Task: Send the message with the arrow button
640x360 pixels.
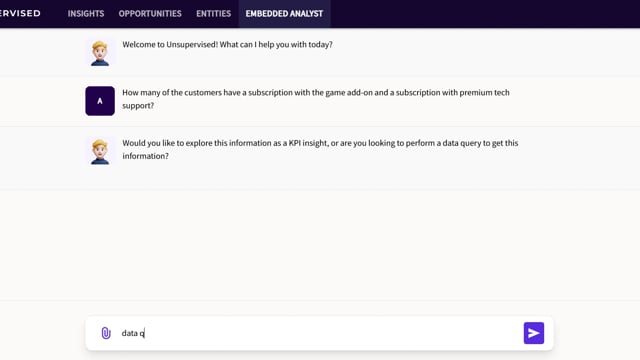Action: (x=533, y=333)
